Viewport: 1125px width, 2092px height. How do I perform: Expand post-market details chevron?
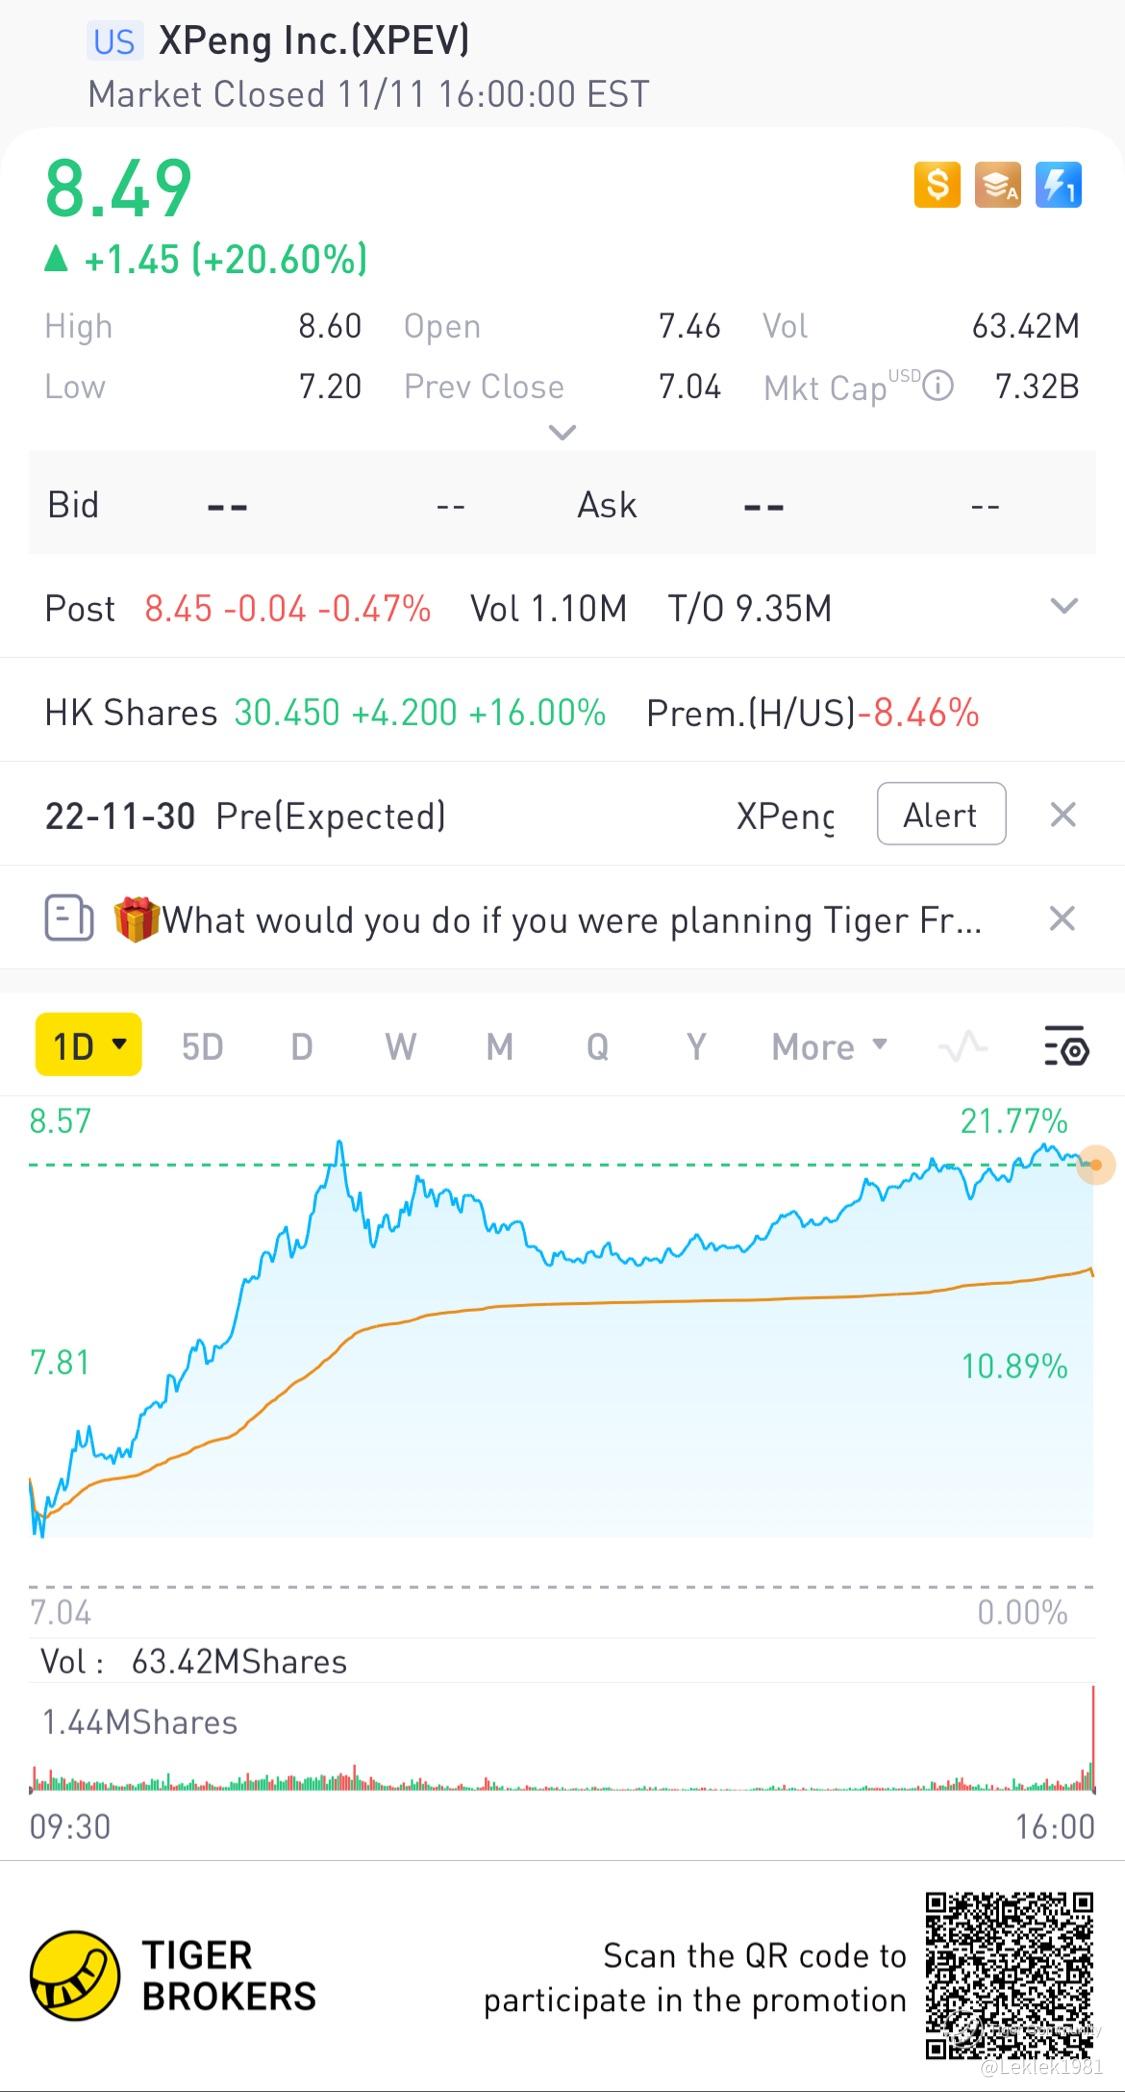pos(1064,606)
